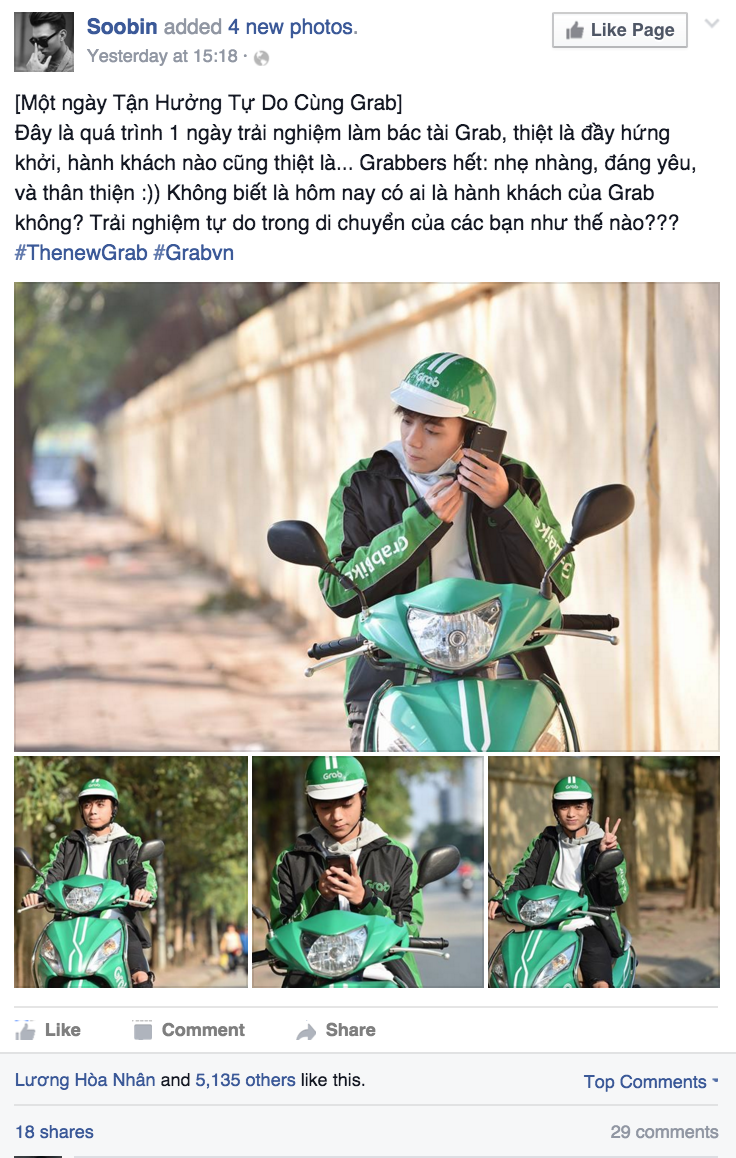Open the 29 comments link

(664, 1132)
